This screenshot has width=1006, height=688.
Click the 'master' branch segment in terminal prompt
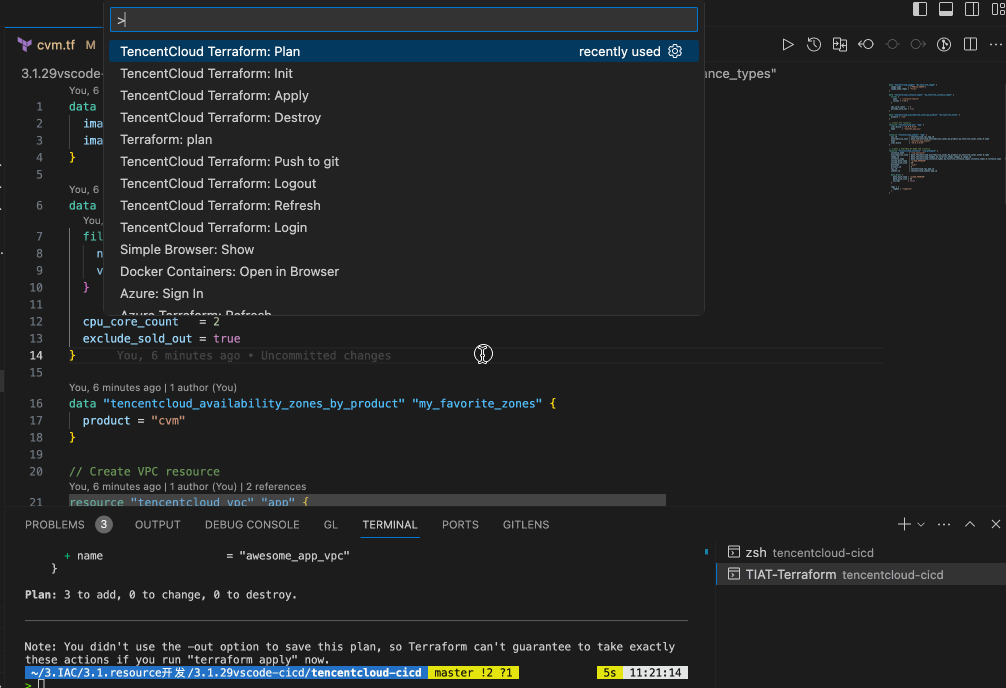tap(474, 673)
